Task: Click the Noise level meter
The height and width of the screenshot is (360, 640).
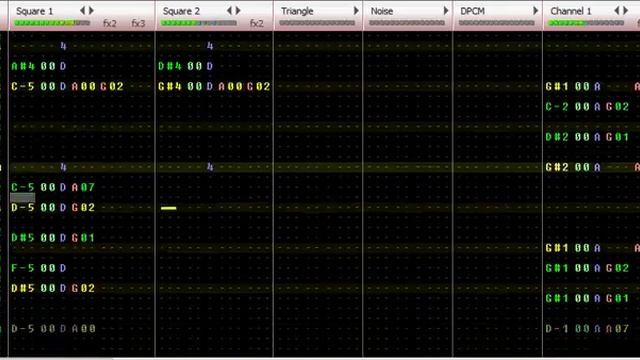Action: [407, 23]
